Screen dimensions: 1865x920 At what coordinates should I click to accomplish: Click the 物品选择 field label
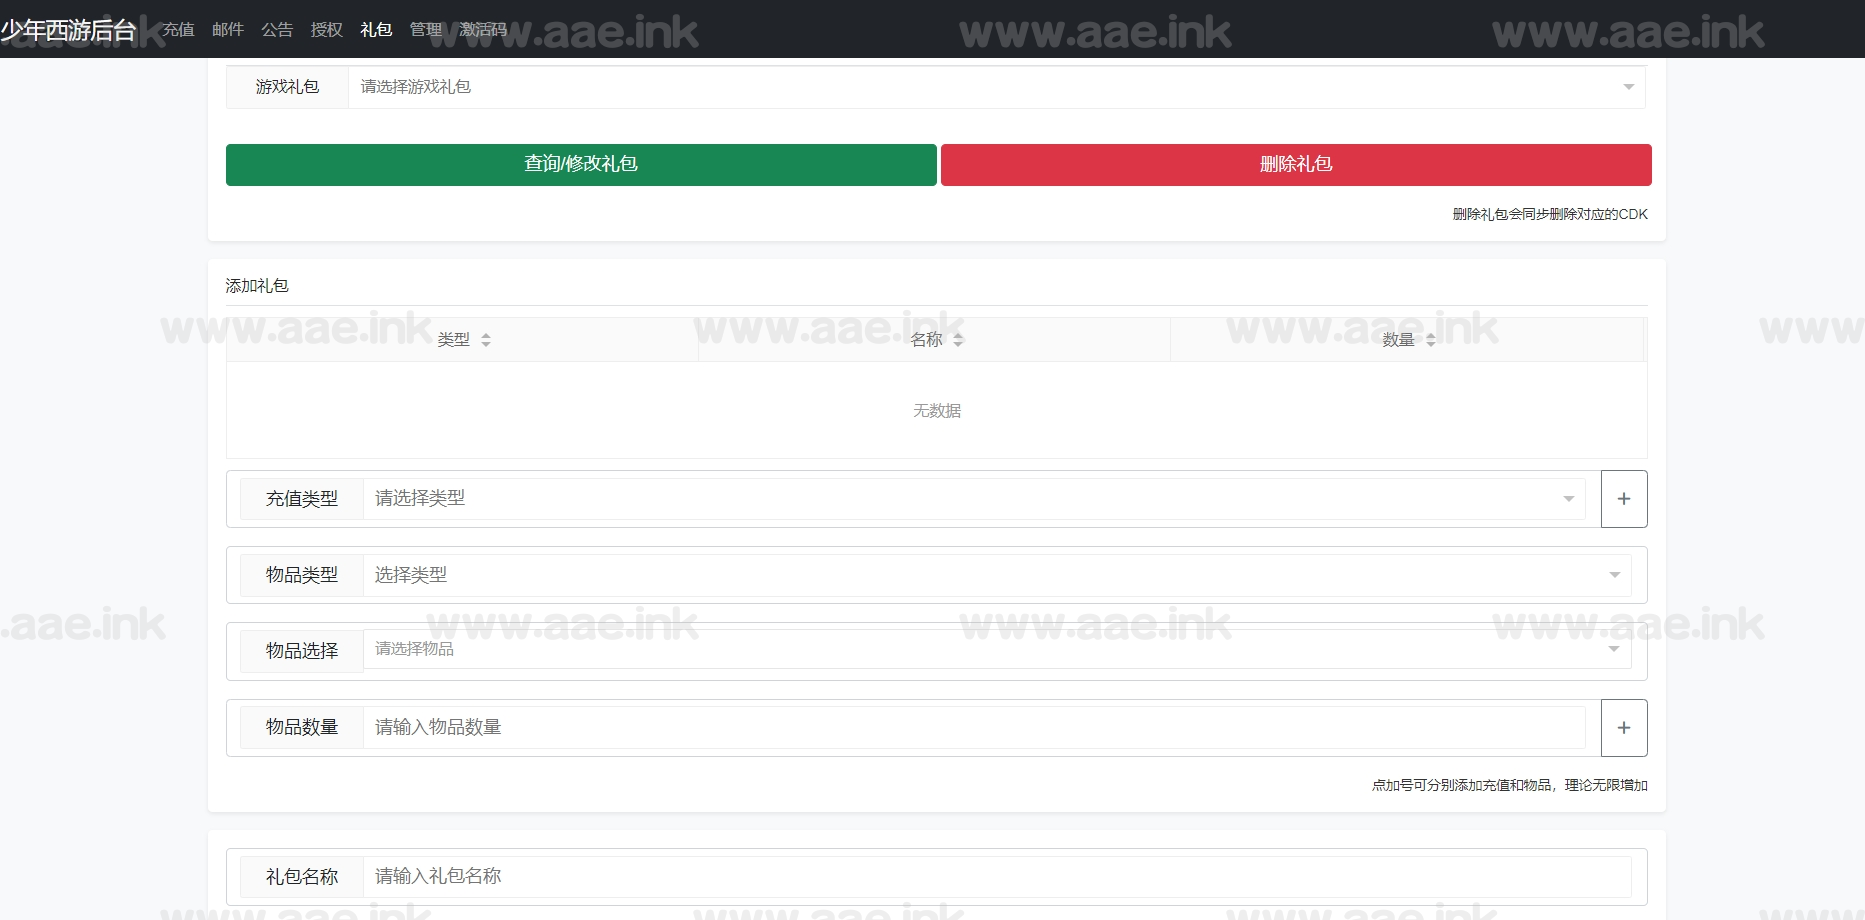pyautogui.click(x=302, y=651)
